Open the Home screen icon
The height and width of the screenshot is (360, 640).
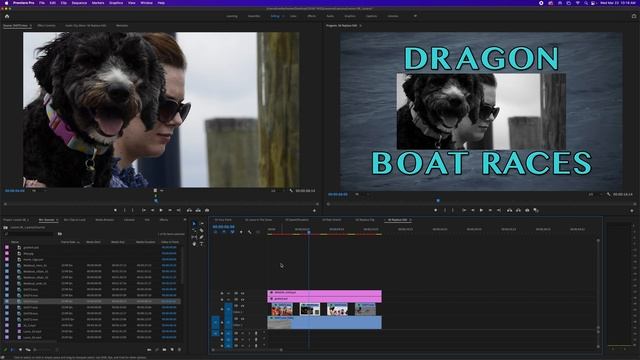tap(7, 16)
